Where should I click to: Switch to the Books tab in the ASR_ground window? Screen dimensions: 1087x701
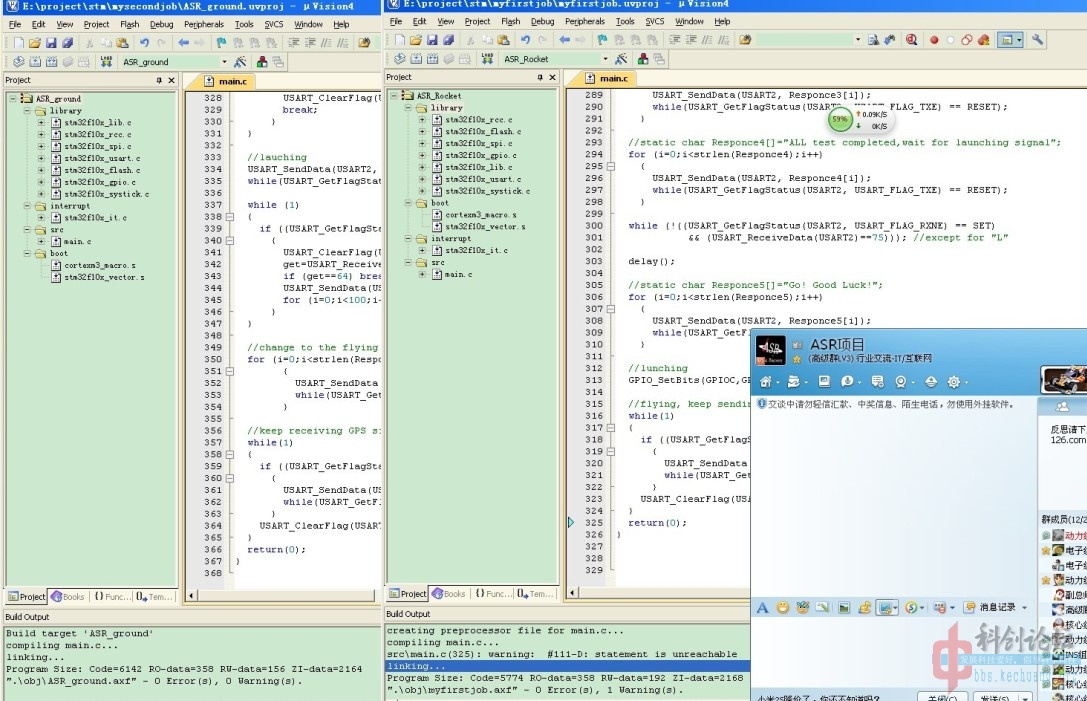[68, 596]
